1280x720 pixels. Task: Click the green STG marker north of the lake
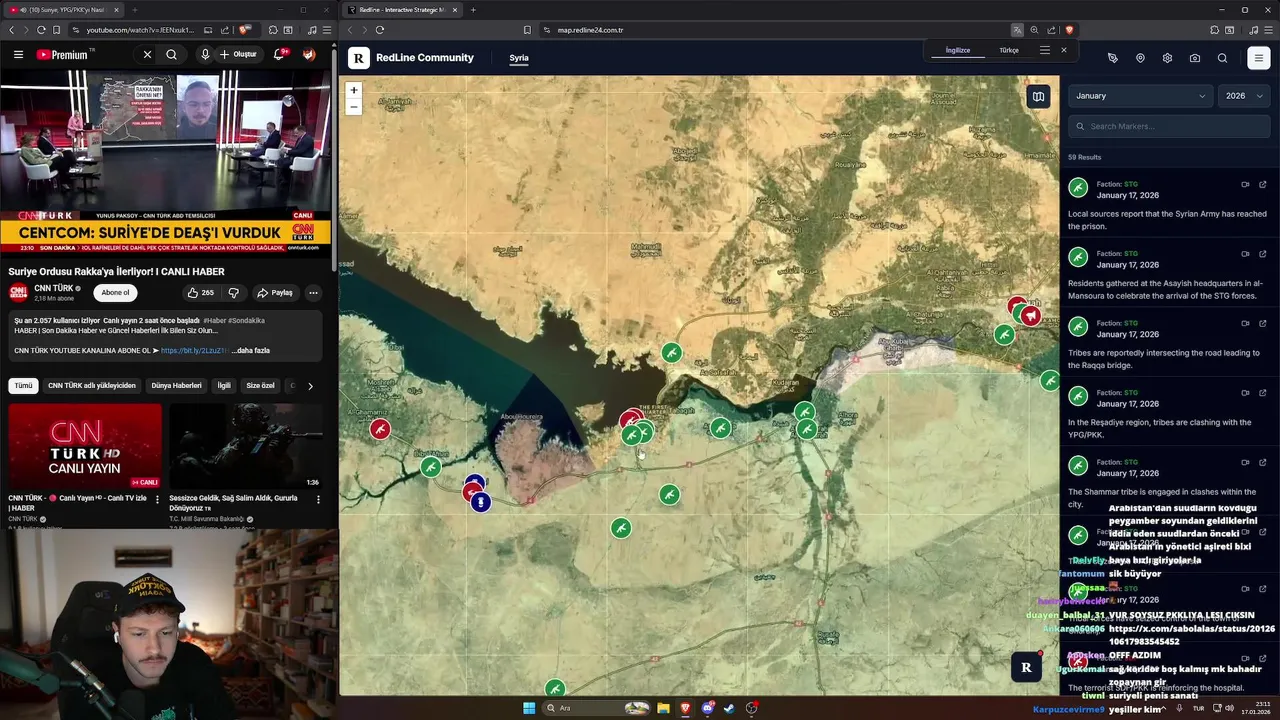coord(672,352)
